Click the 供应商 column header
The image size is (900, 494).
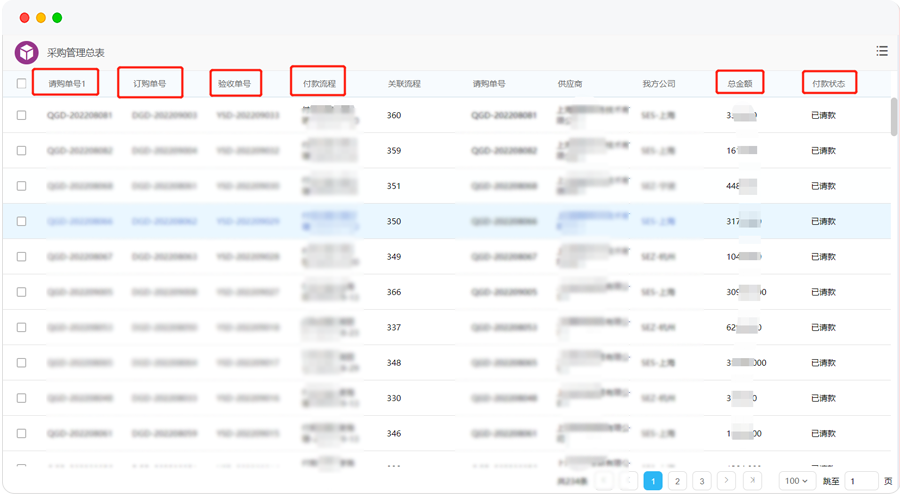tap(570, 84)
